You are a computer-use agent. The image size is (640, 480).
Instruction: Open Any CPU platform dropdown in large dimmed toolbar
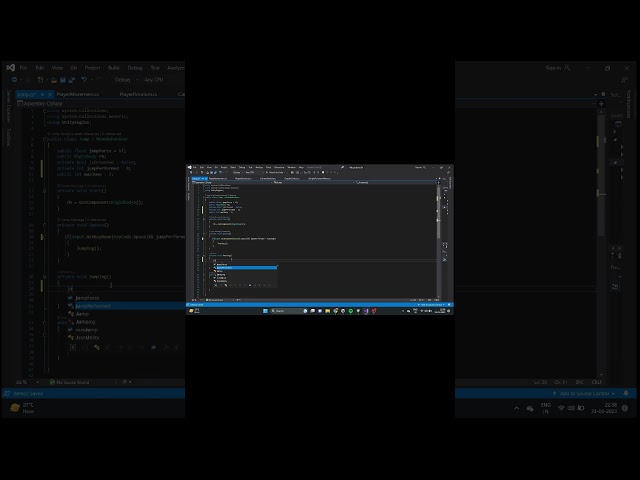[154, 80]
